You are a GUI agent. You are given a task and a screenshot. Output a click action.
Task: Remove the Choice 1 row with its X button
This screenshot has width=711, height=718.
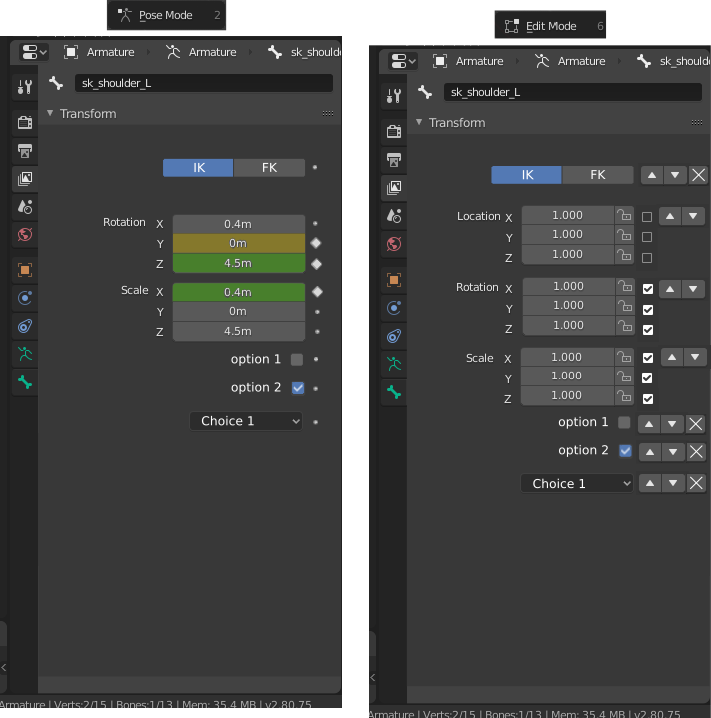point(696,483)
